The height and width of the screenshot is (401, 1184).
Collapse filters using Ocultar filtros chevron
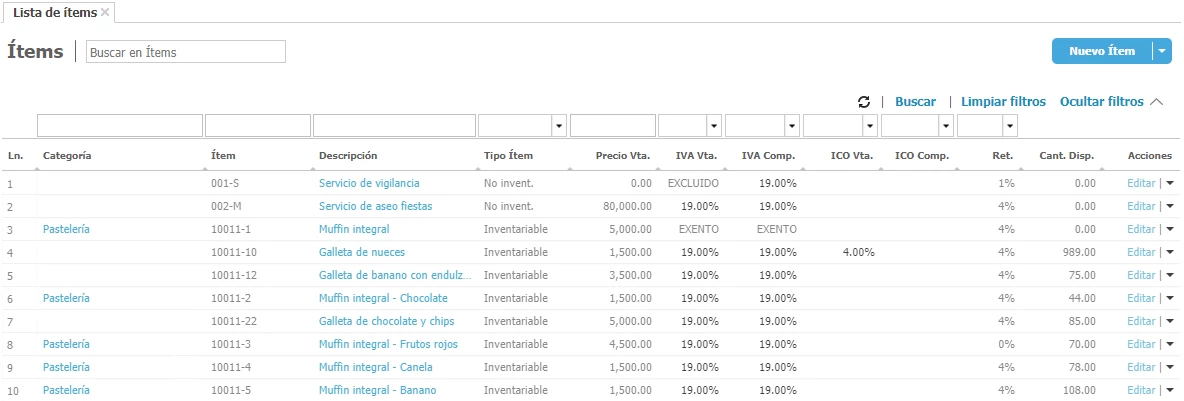pyautogui.click(x=1157, y=102)
